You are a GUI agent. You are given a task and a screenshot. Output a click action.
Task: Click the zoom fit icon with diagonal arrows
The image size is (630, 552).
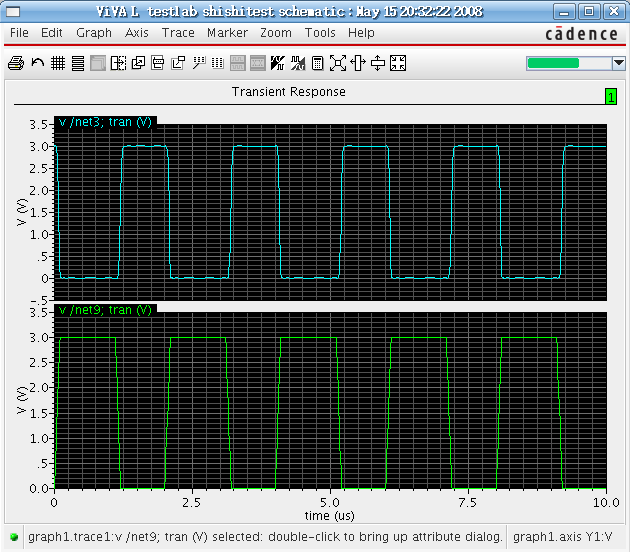(x=338, y=63)
